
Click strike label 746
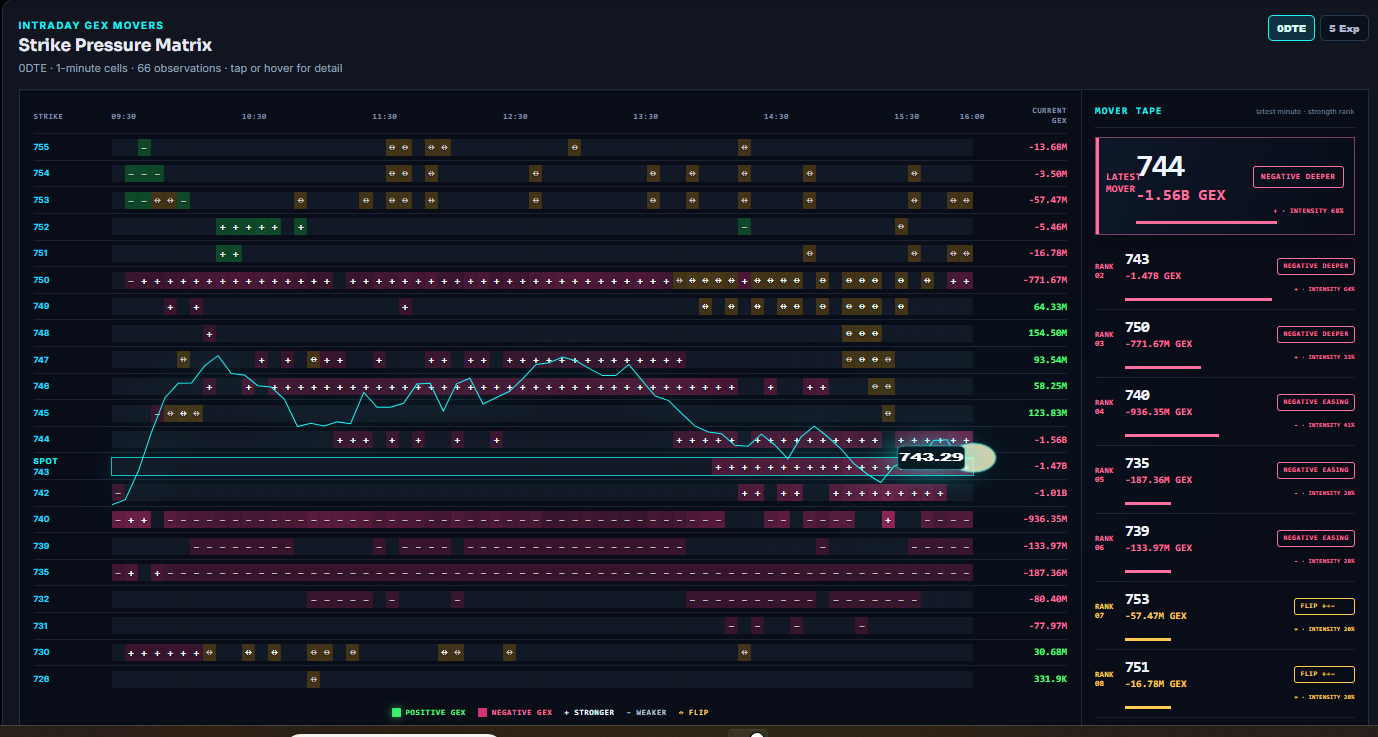pyautogui.click(x=41, y=386)
